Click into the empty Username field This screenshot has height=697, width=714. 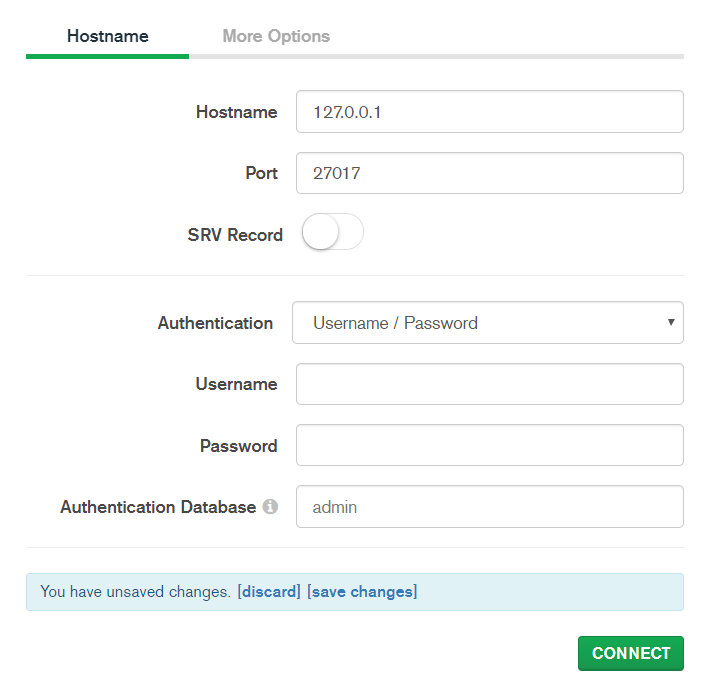tap(489, 384)
